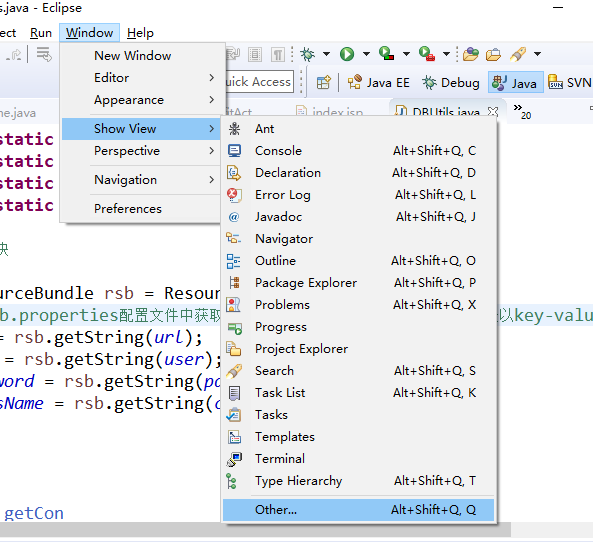Click the green Run toolbar button
593x542 pixels.
tap(347, 54)
